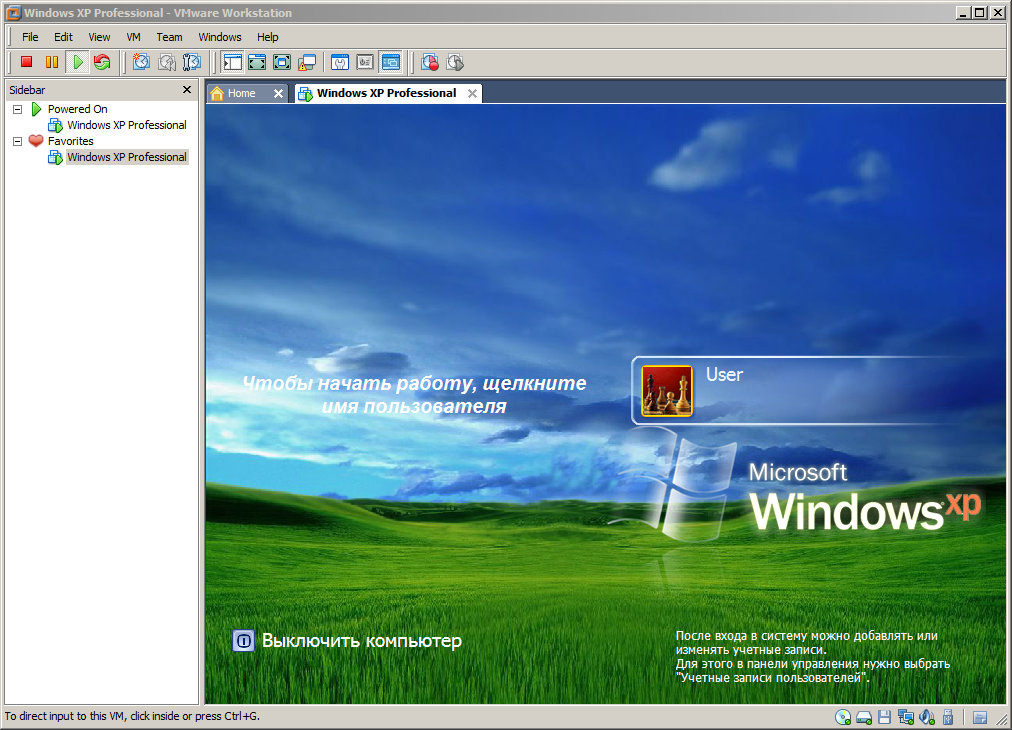Image resolution: width=1012 pixels, height=730 pixels.
Task: Click the red heart Favorites icon
Action: click(x=36, y=140)
